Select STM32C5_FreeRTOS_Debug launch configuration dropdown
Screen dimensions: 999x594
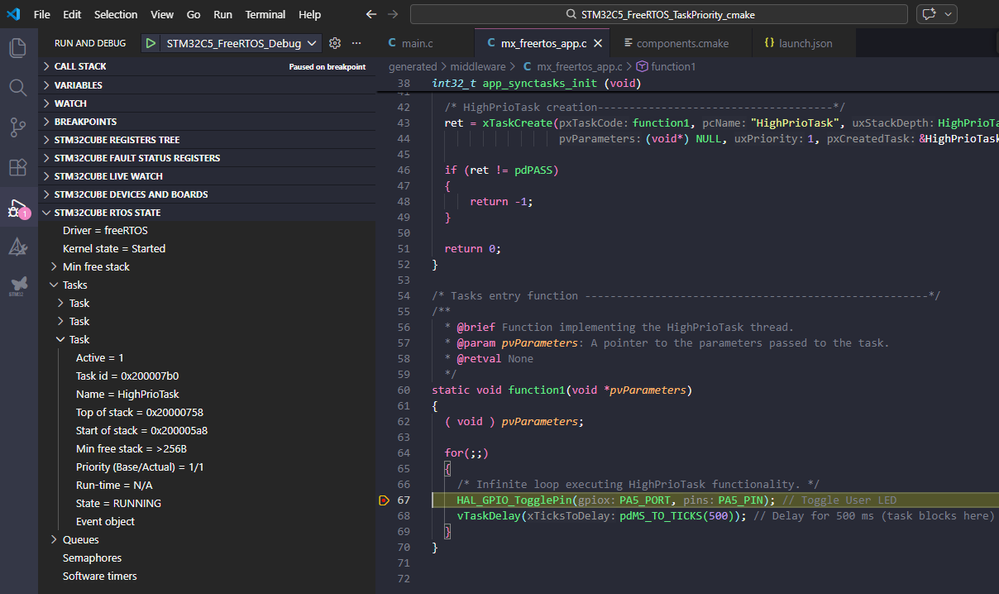tap(241, 43)
